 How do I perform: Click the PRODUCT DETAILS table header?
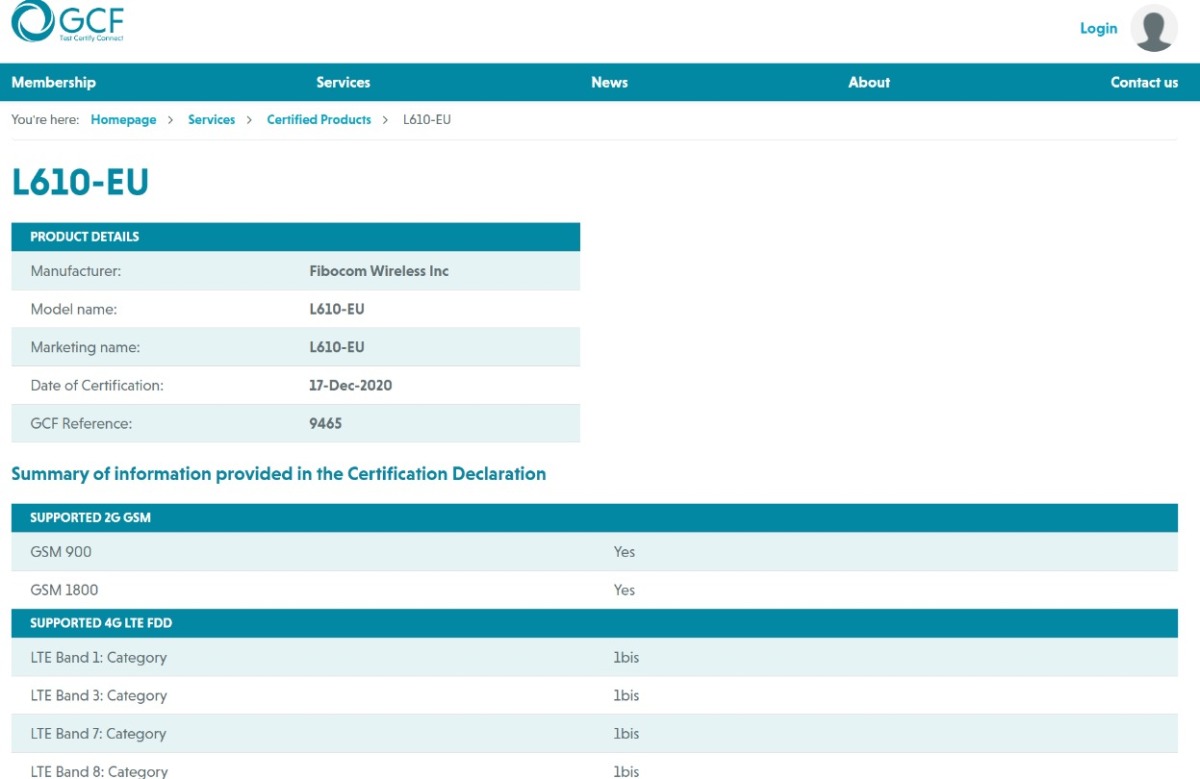point(295,237)
